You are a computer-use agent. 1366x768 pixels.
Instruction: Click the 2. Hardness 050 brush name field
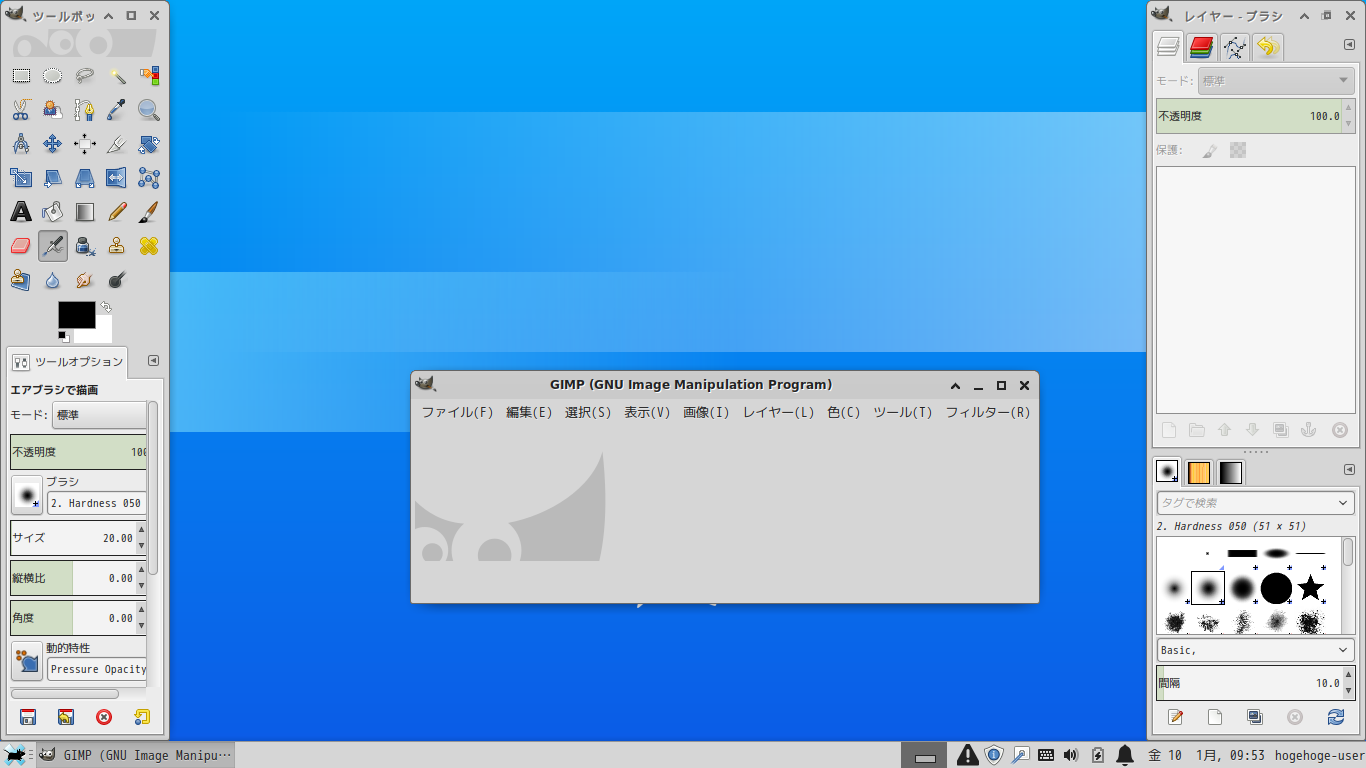coord(97,503)
